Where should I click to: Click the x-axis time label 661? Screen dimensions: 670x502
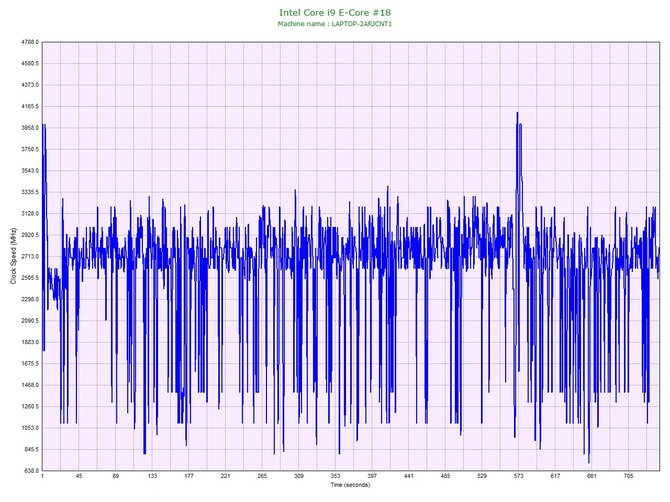click(x=592, y=476)
